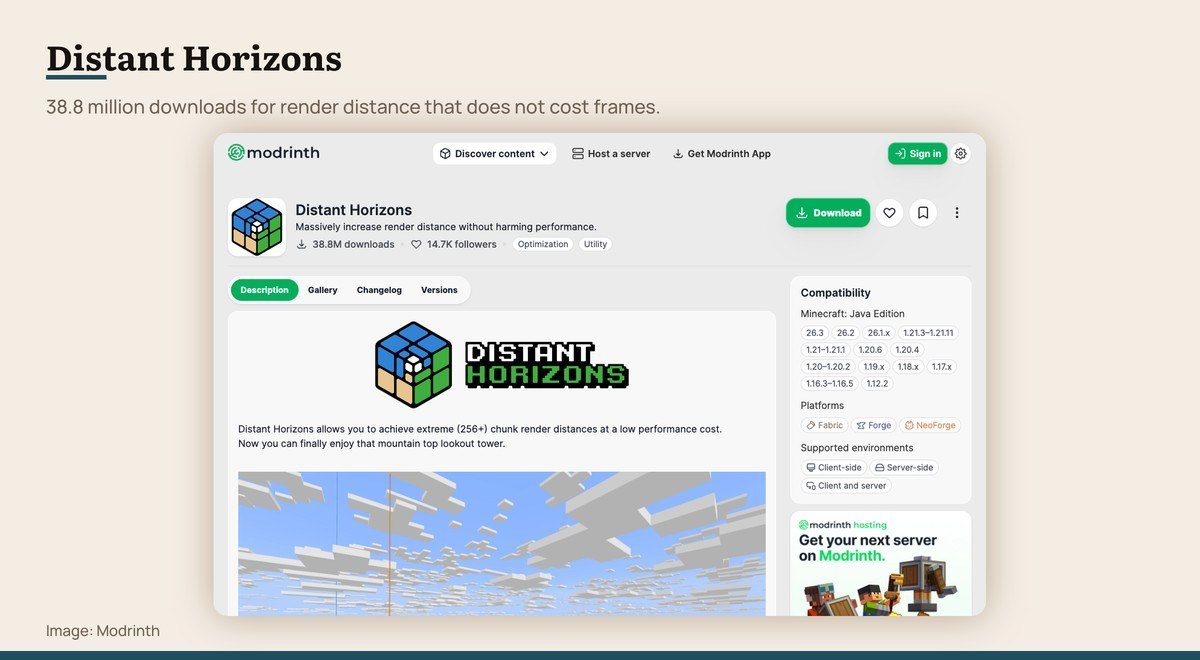Click Get Modrinth App link
This screenshot has width=1200, height=660.
click(721, 154)
